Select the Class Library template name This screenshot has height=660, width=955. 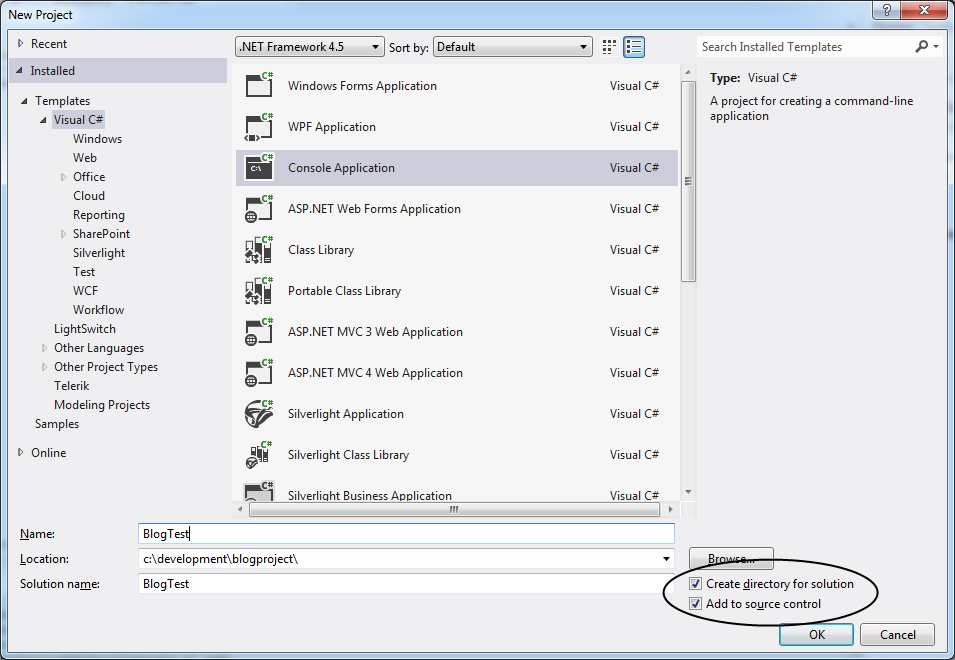321,250
